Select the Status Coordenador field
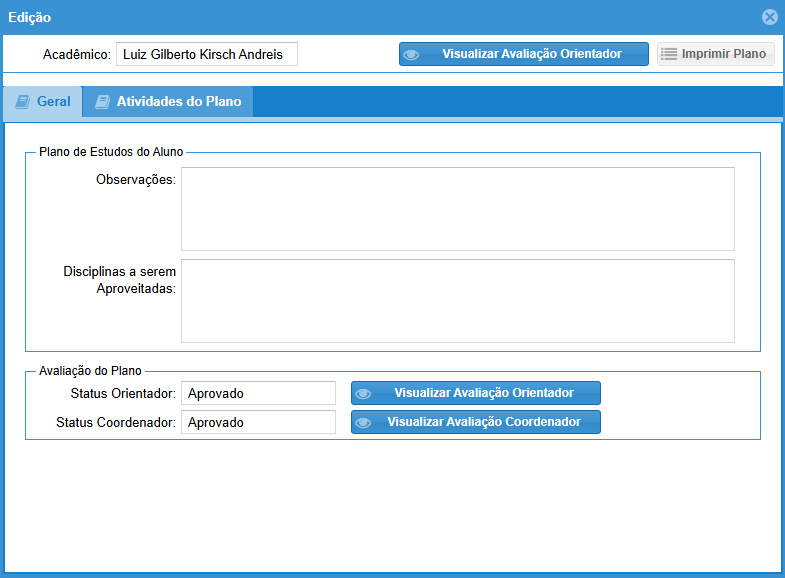Viewport: 785px width, 578px height. [x=258, y=423]
